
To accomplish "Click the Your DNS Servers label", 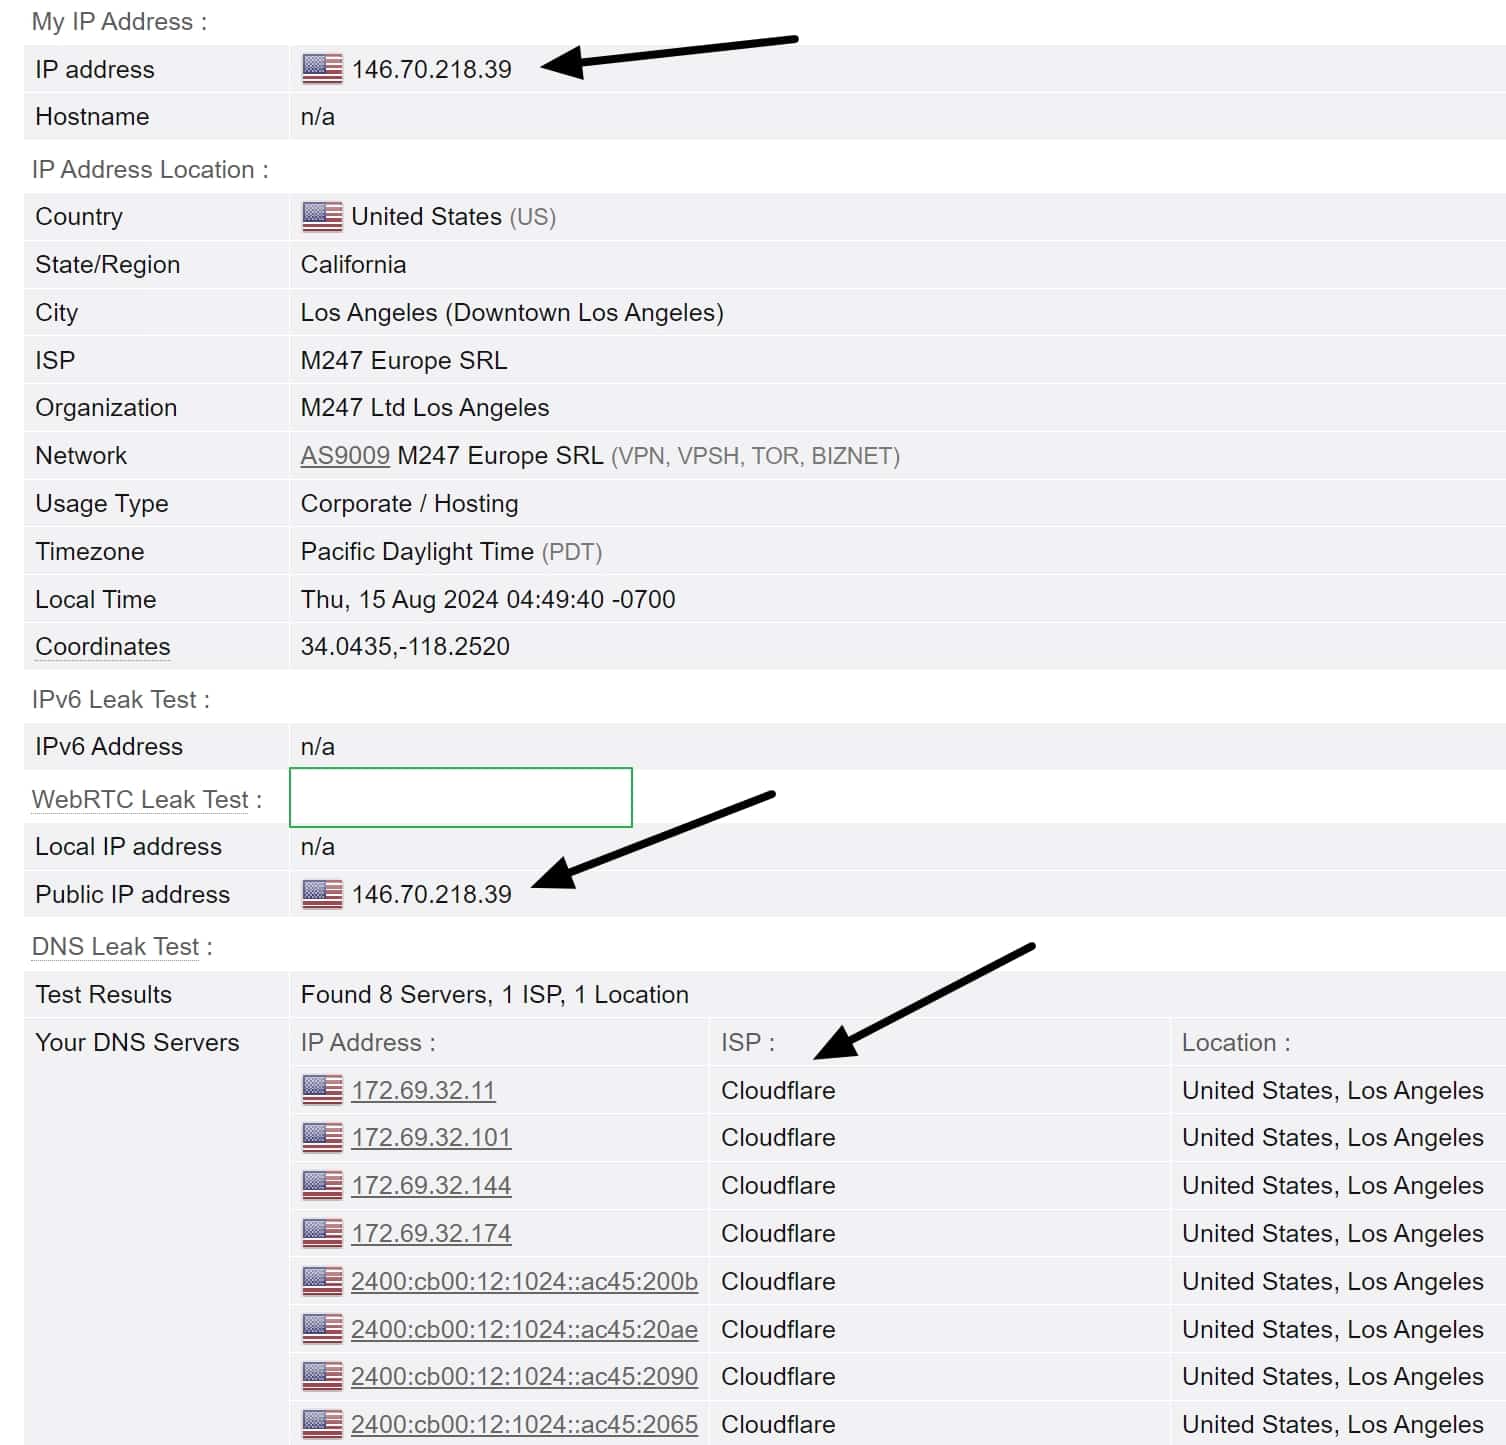I will coord(137,1042).
